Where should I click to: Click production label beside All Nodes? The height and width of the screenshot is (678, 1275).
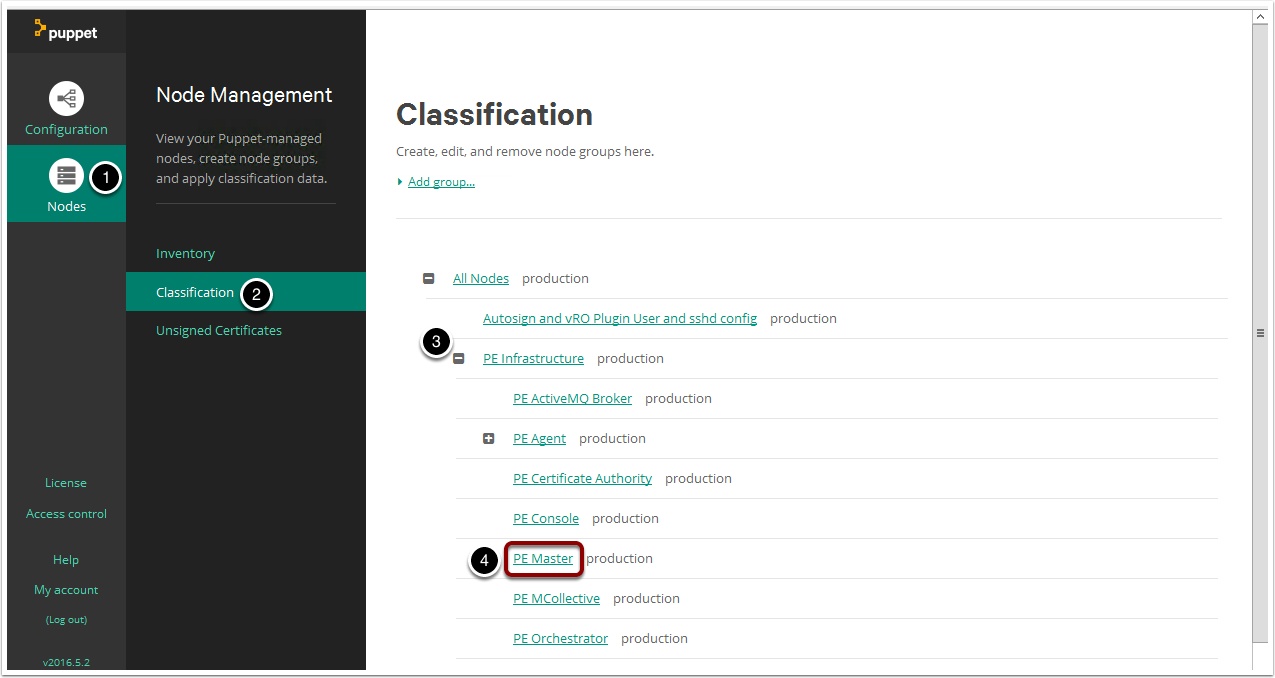click(x=555, y=279)
